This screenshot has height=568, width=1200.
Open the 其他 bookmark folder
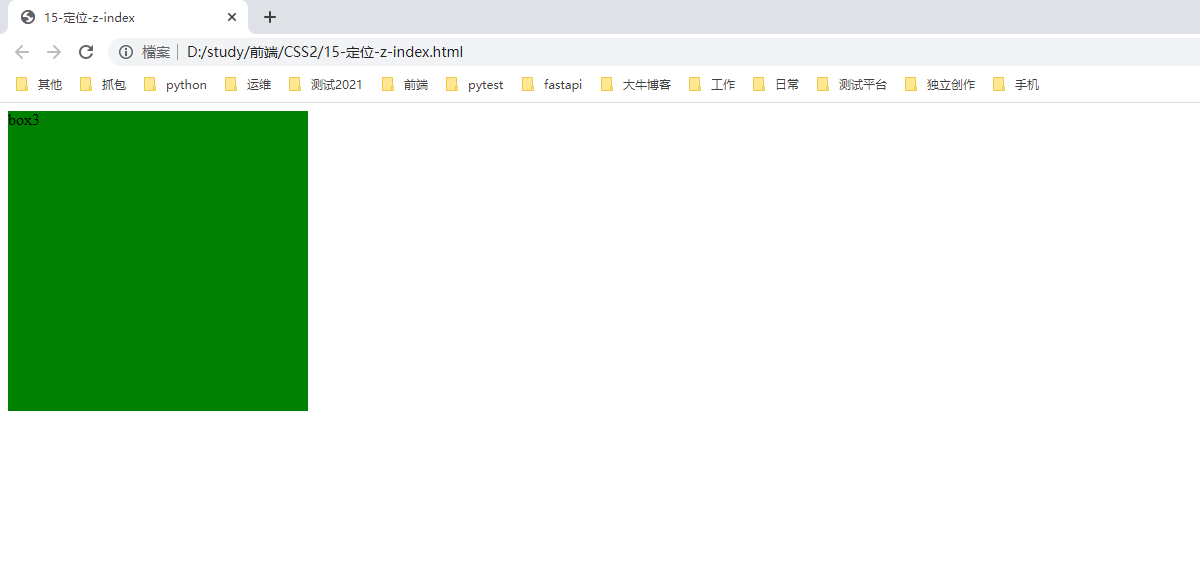(x=39, y=85)
